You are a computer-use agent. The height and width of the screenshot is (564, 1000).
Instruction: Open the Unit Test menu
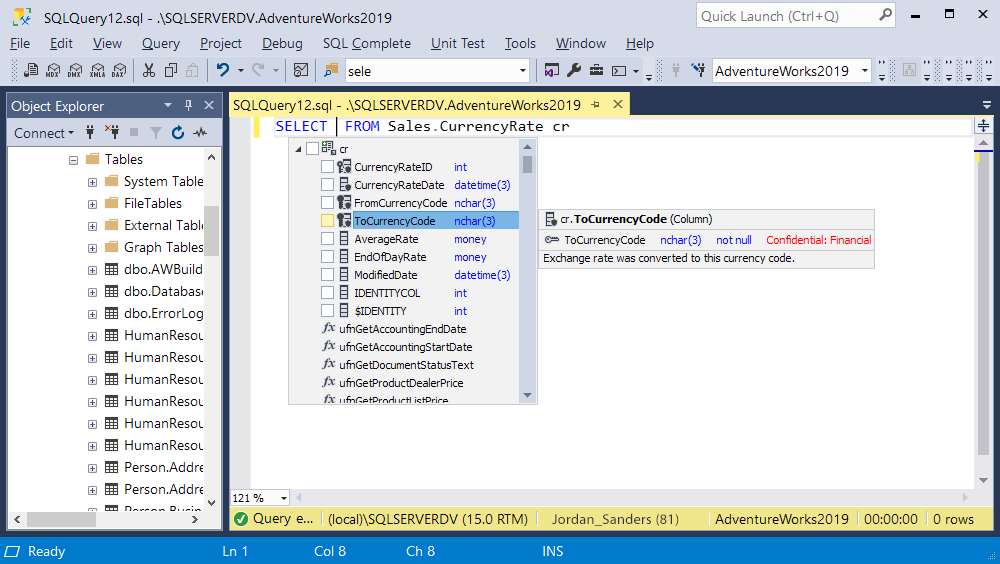click(x=458, y=43)
